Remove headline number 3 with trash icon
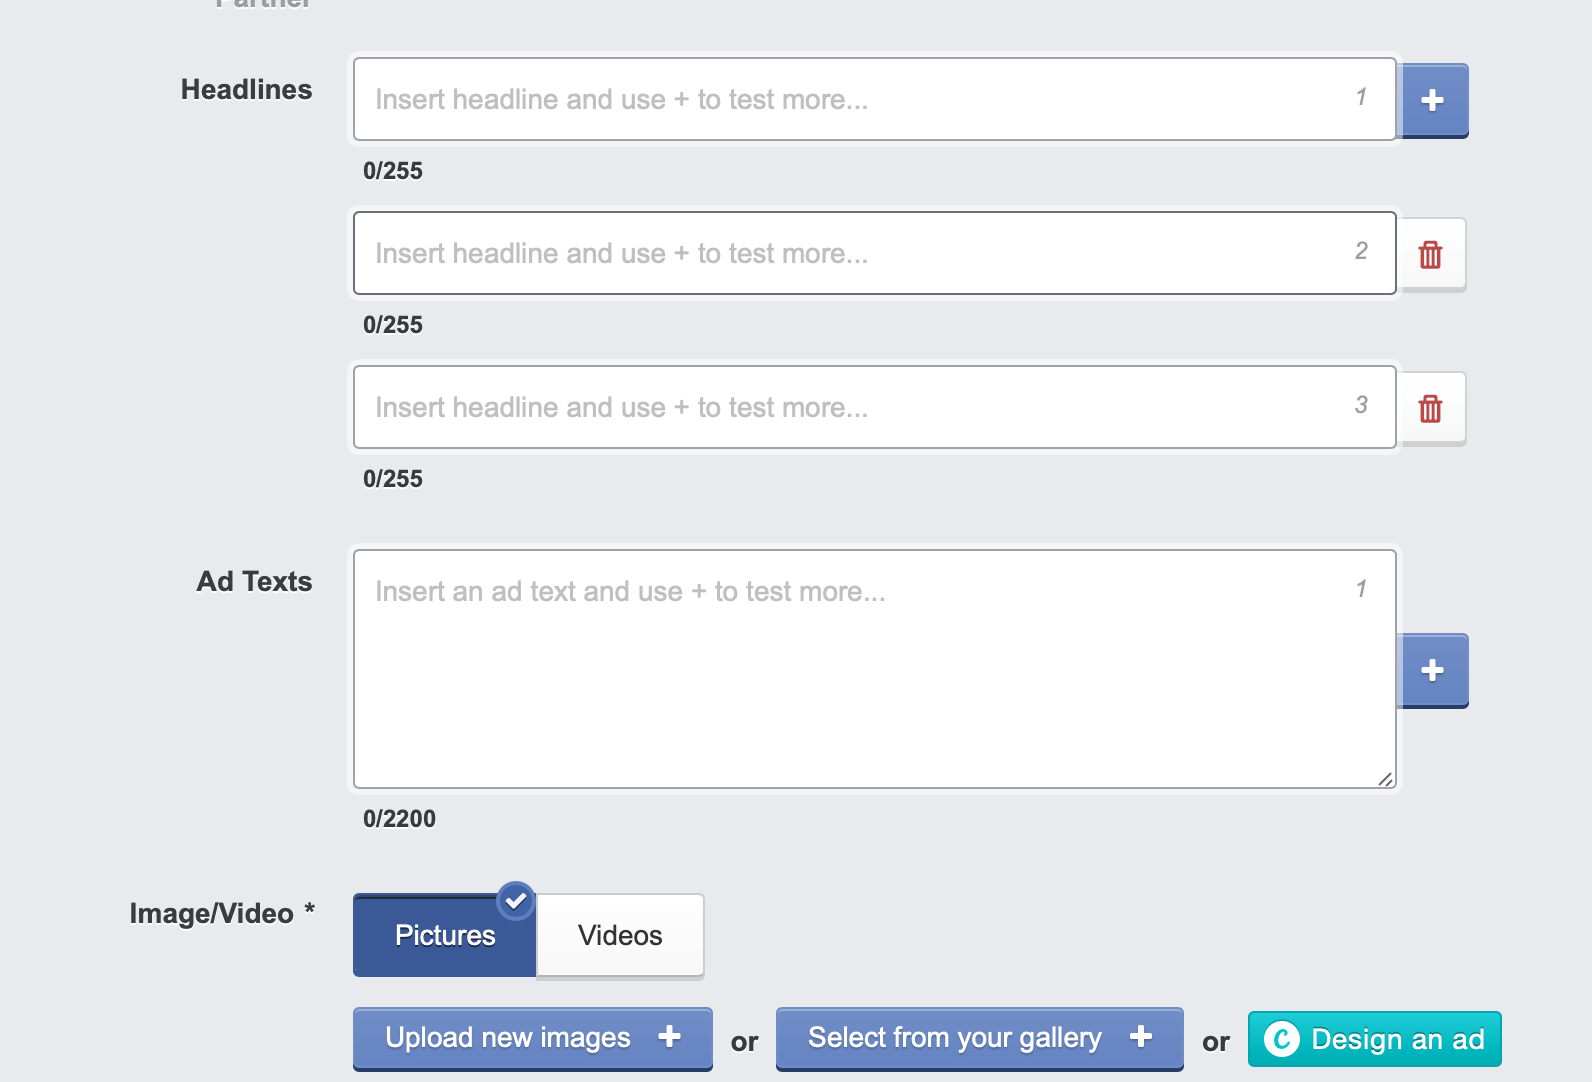The image size is (1592, 1082). pos(1431,408)
